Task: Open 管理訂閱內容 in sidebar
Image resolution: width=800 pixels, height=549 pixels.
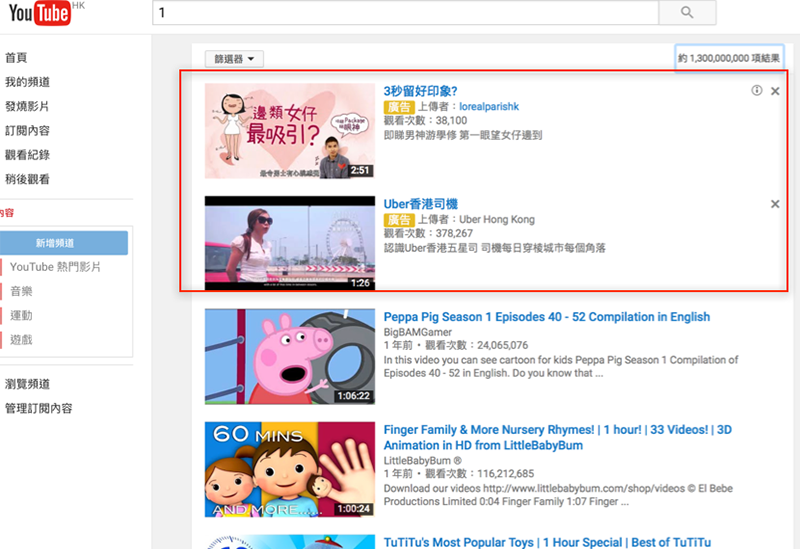Action: pyautogui.click(x=39, y=408)
